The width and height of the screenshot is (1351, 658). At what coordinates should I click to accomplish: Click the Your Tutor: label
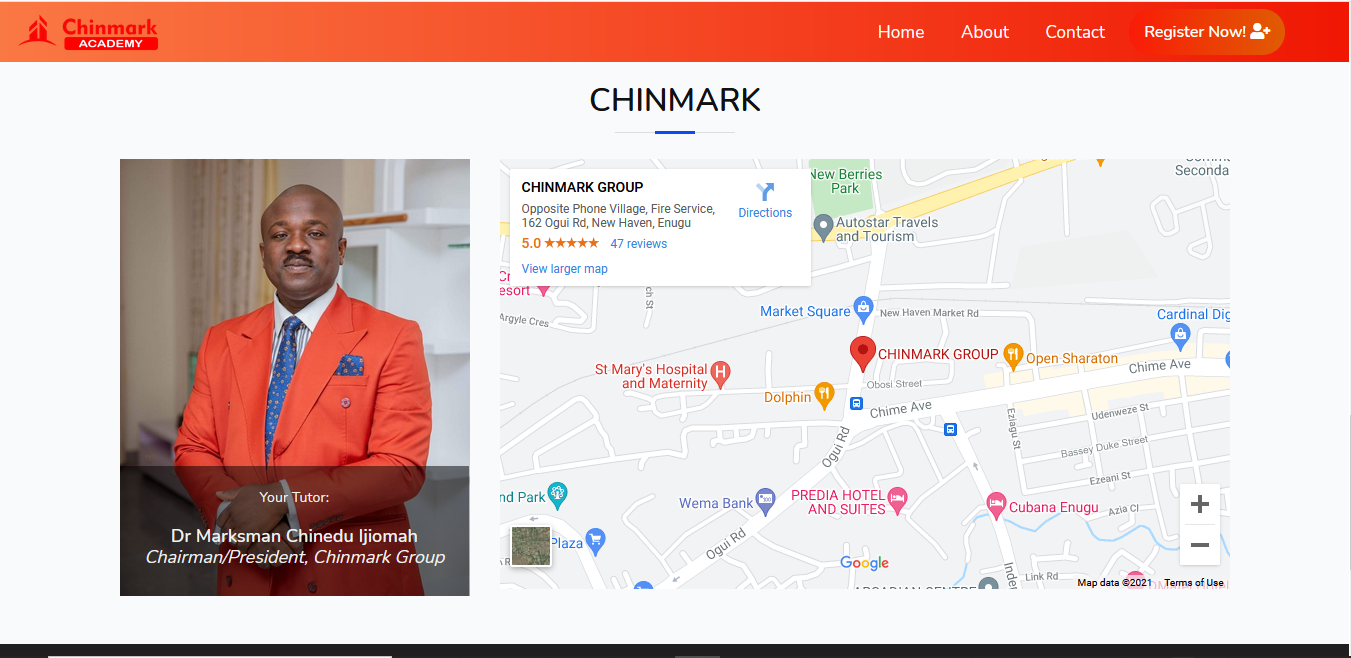pos(294,497)
